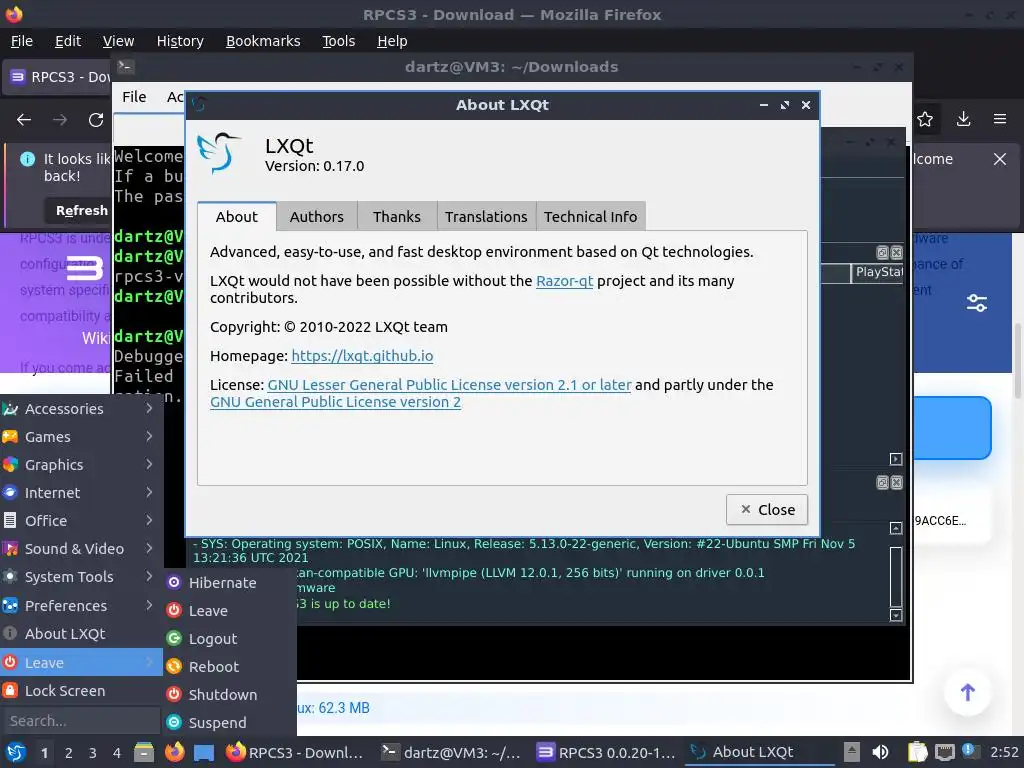Click the Preferences category icon
Screen dimensions: 1024x768
pos(10,605)
